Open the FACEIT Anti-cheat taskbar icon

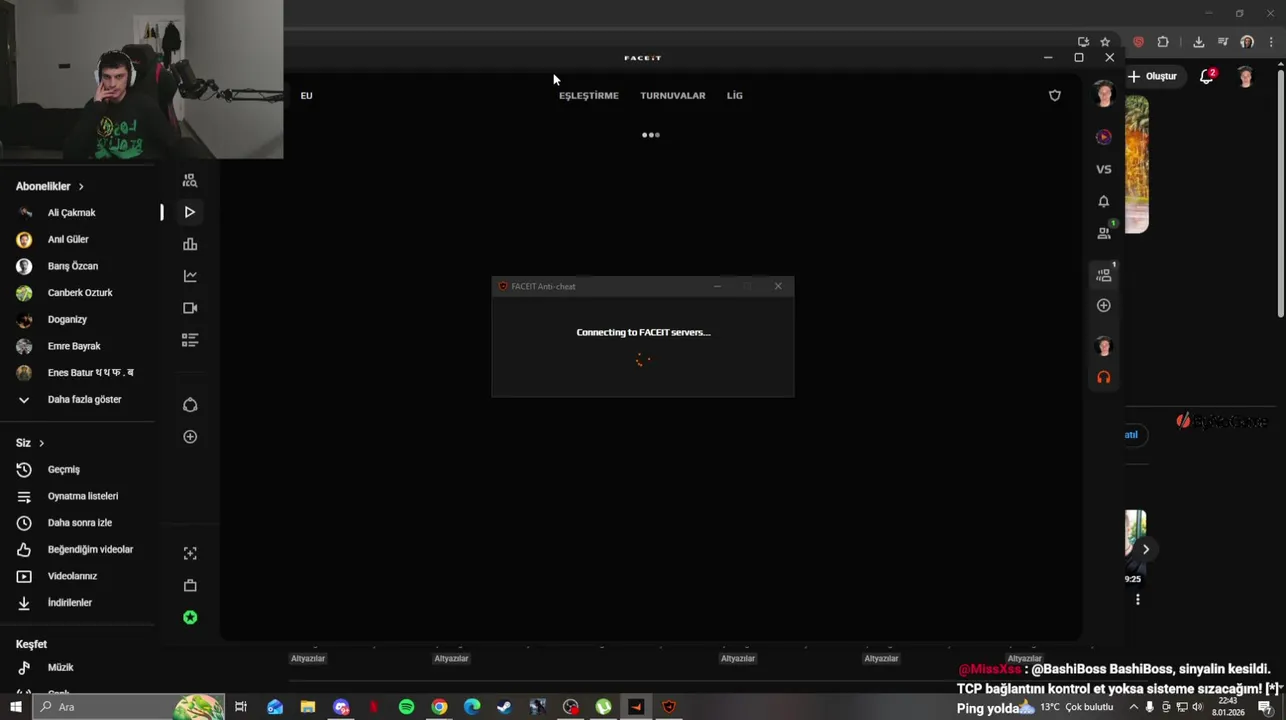669,707
